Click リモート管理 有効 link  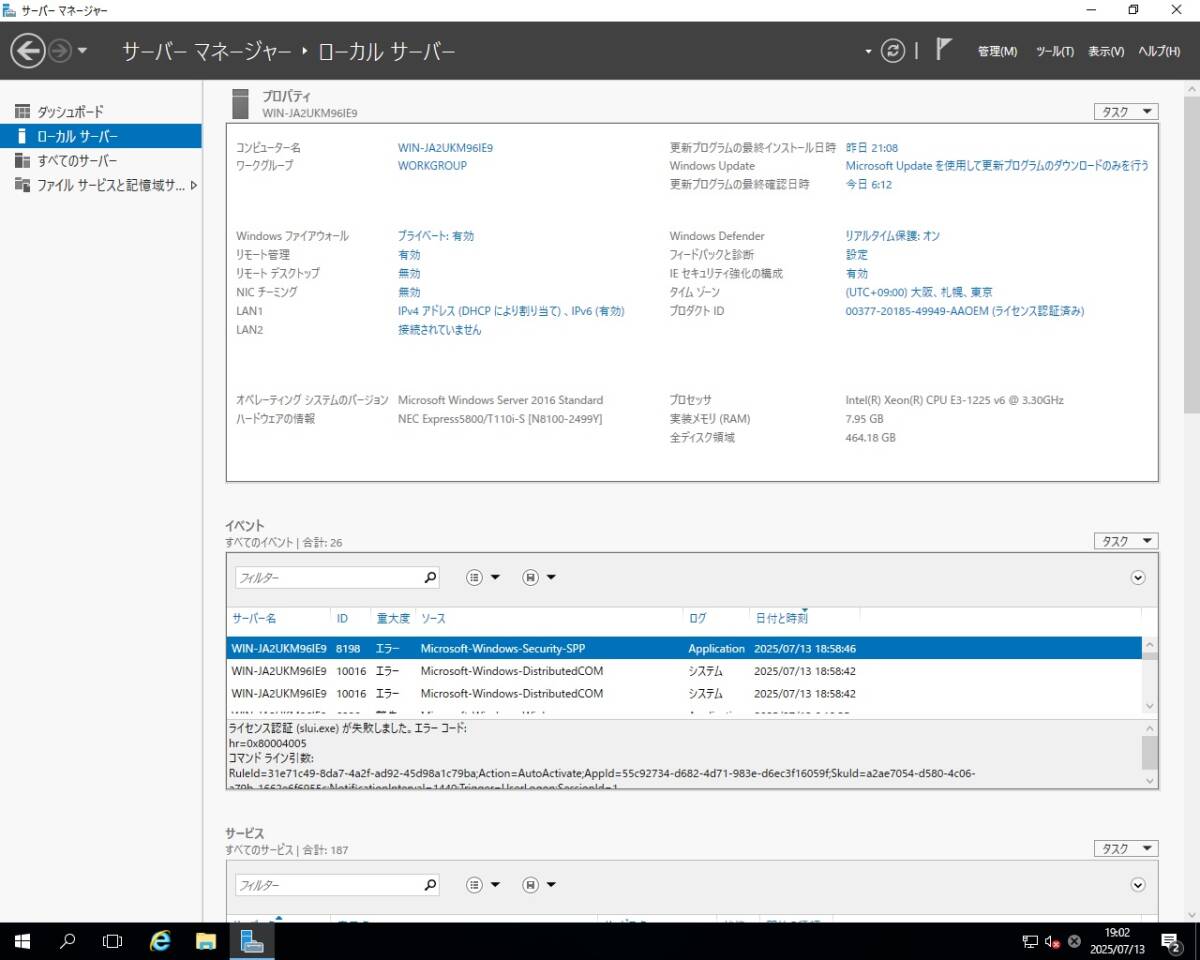tap(409, 255)
